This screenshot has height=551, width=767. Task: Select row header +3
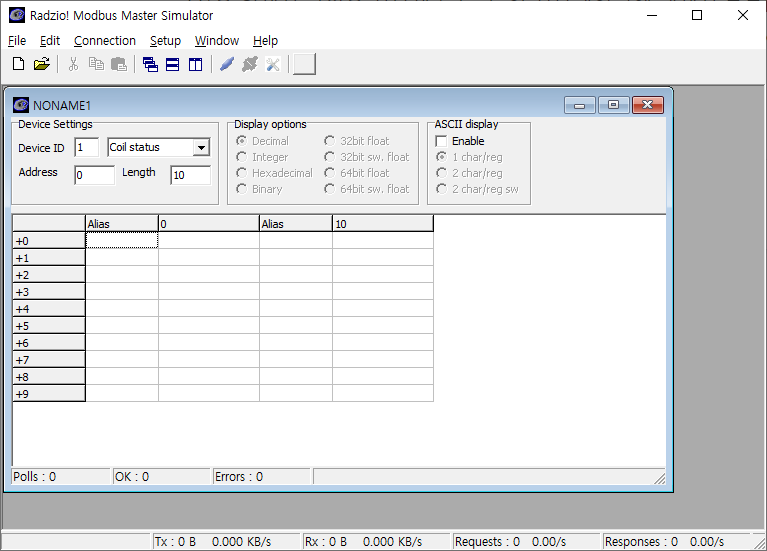click(49, 292)
